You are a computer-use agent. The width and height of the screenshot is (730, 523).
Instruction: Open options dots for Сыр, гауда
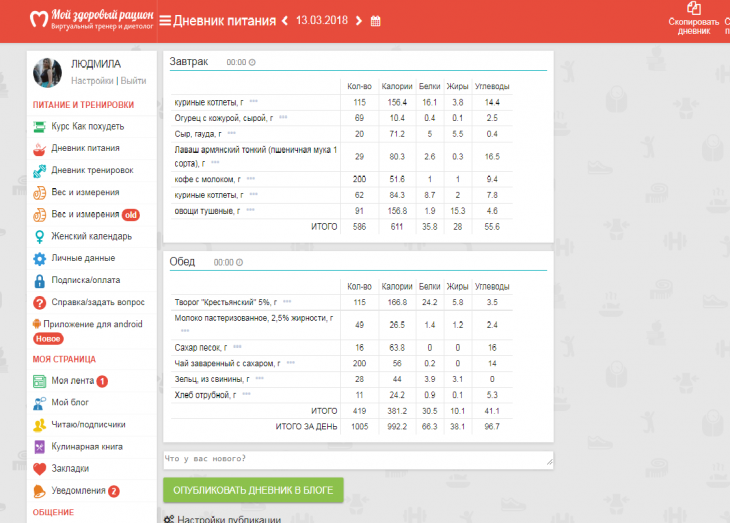pyautogui.click(x=232, y=133)
